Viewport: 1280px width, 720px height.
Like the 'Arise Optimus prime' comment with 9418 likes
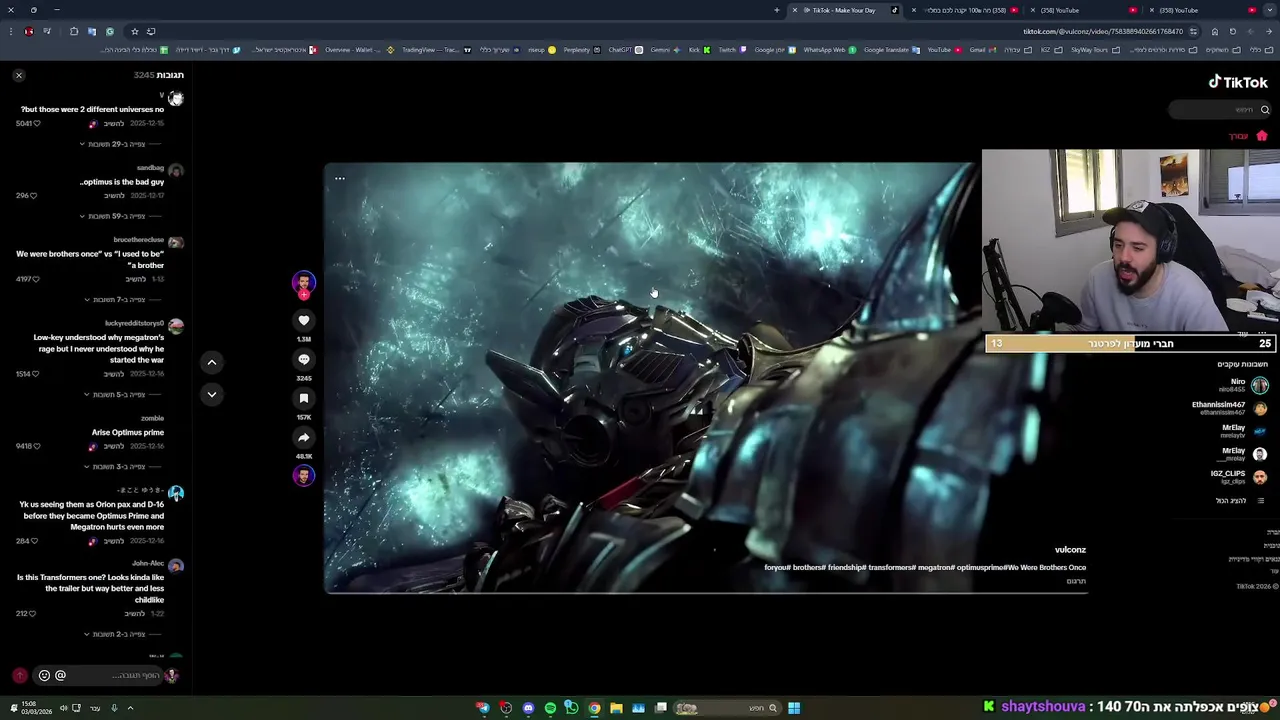35,446
